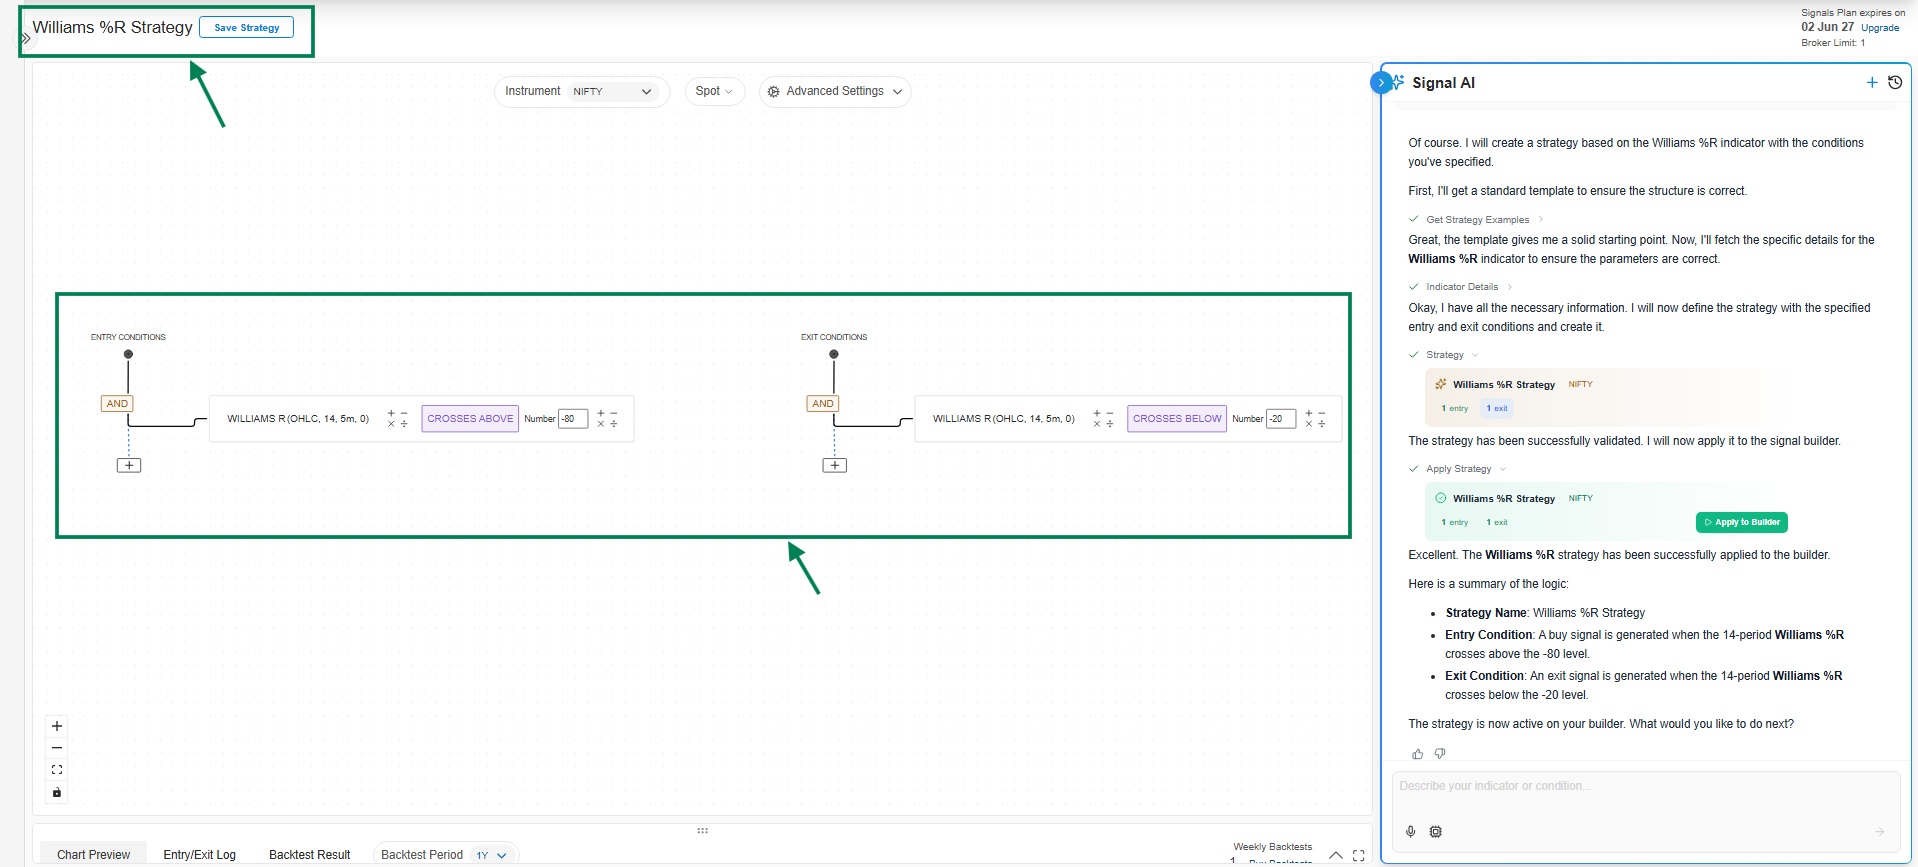The height and width of the screenshot is (867, 1918).
Task: Switch to the Entry/Exit Log tab
Action: pyautogui.click(x=199, y=855)
